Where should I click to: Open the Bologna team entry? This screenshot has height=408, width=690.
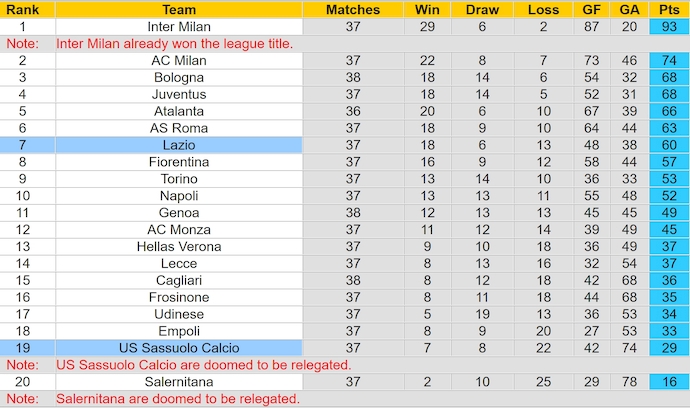[179, 78]
